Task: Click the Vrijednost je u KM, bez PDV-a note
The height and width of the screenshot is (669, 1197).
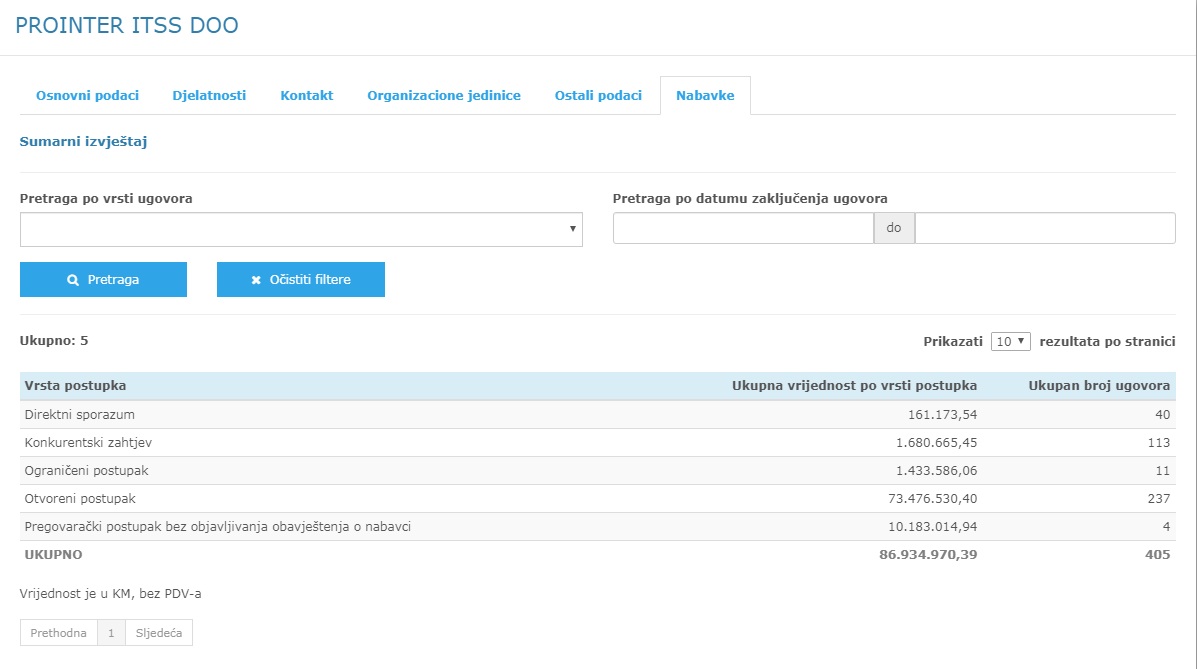Action: pos(111,593)
